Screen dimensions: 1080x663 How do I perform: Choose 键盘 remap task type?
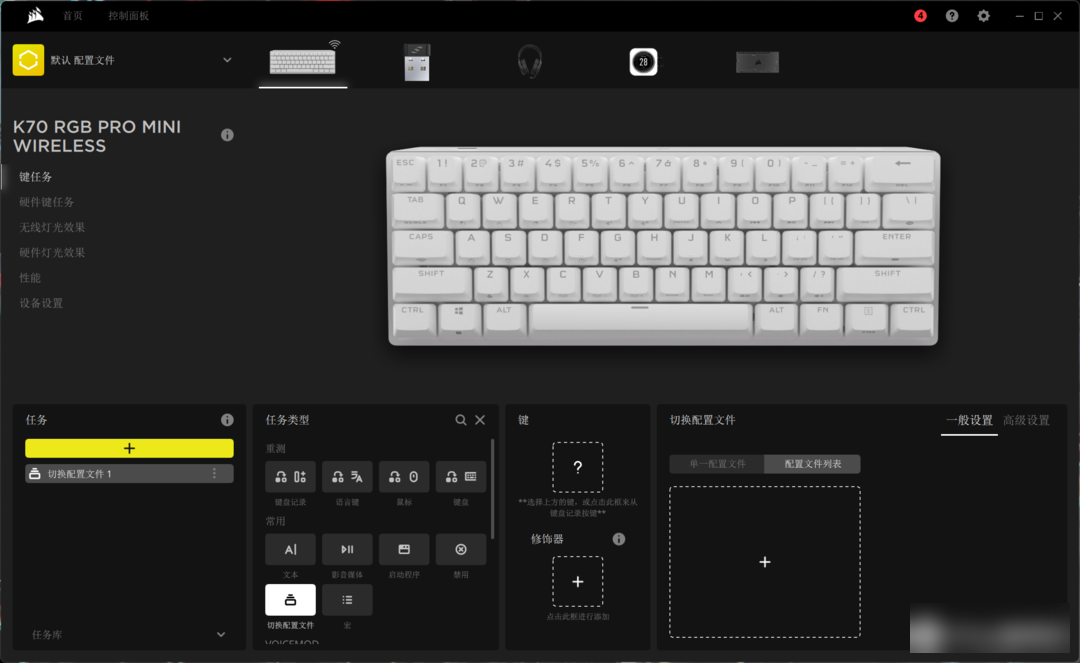click(461, 476)
